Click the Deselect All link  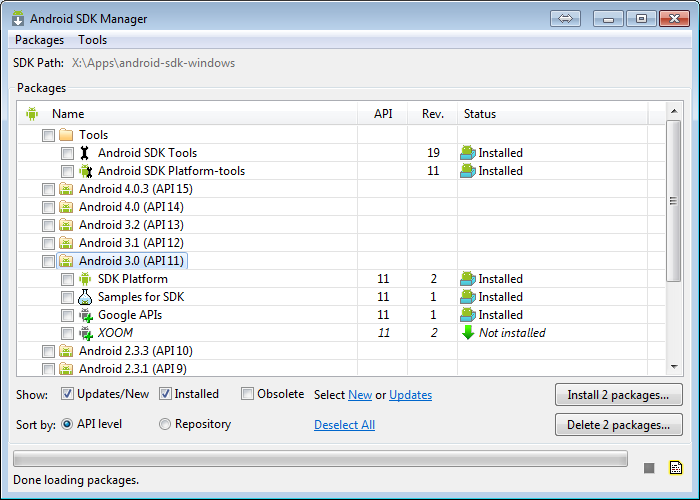point(344,425)
